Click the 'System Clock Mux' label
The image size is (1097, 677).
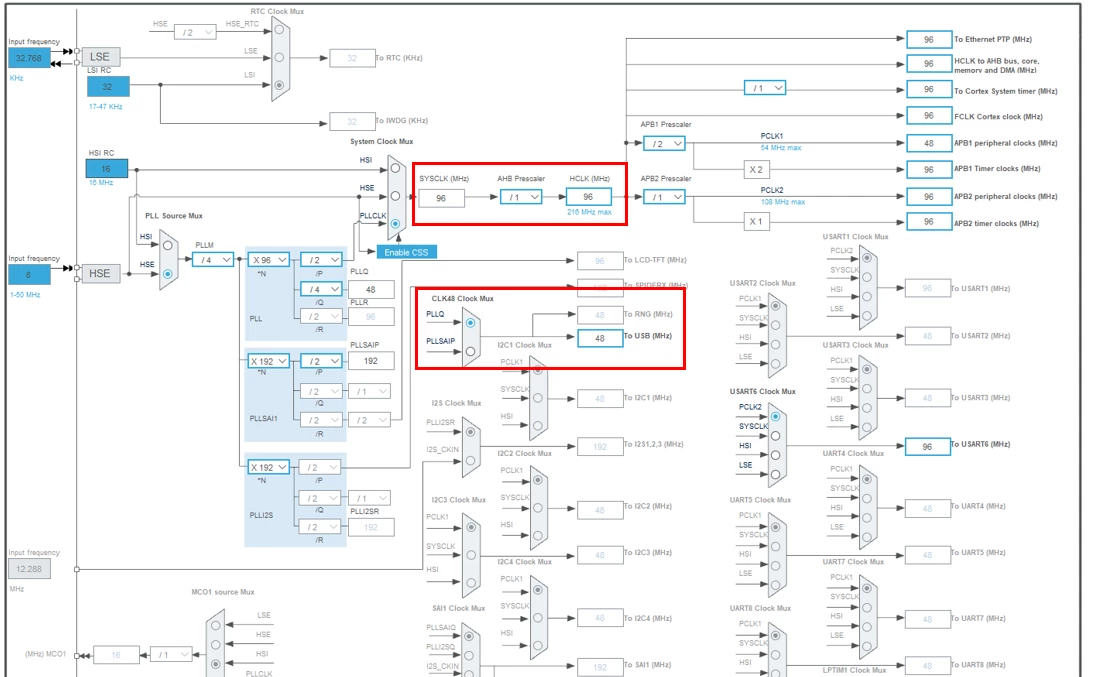coord(381,141)
